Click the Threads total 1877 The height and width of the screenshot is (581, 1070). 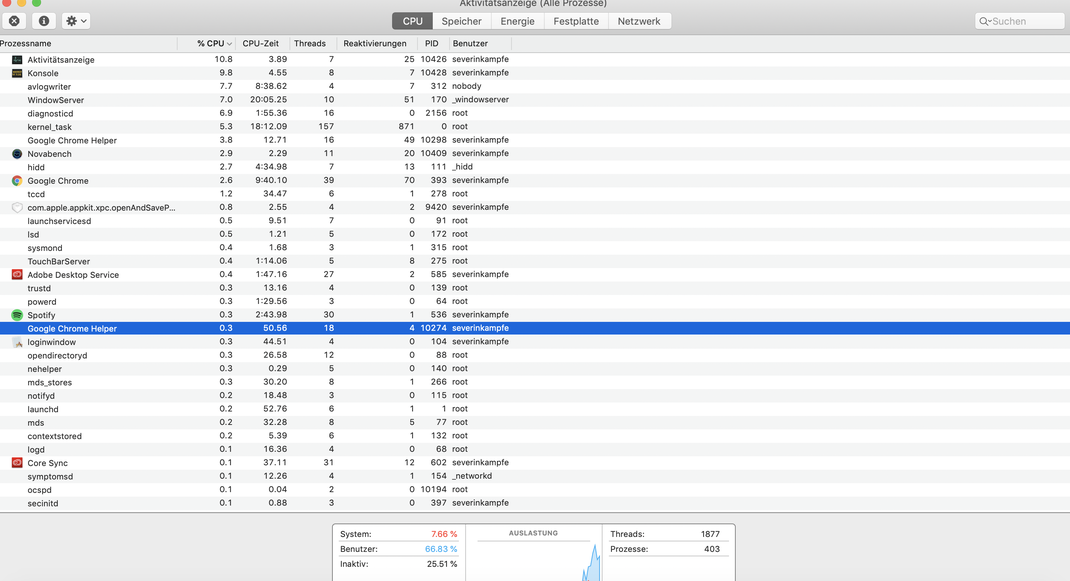pos(710,534)
